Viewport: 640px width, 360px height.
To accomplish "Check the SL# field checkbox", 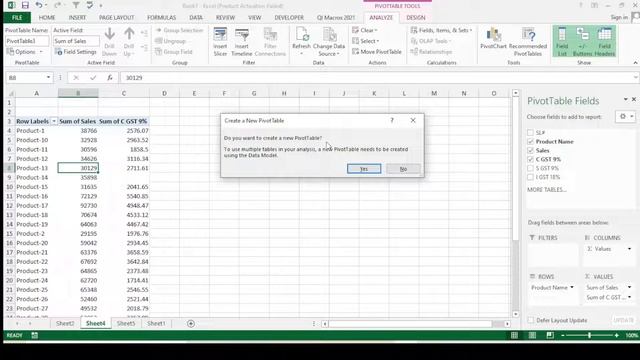I will [x=530, y=133].
